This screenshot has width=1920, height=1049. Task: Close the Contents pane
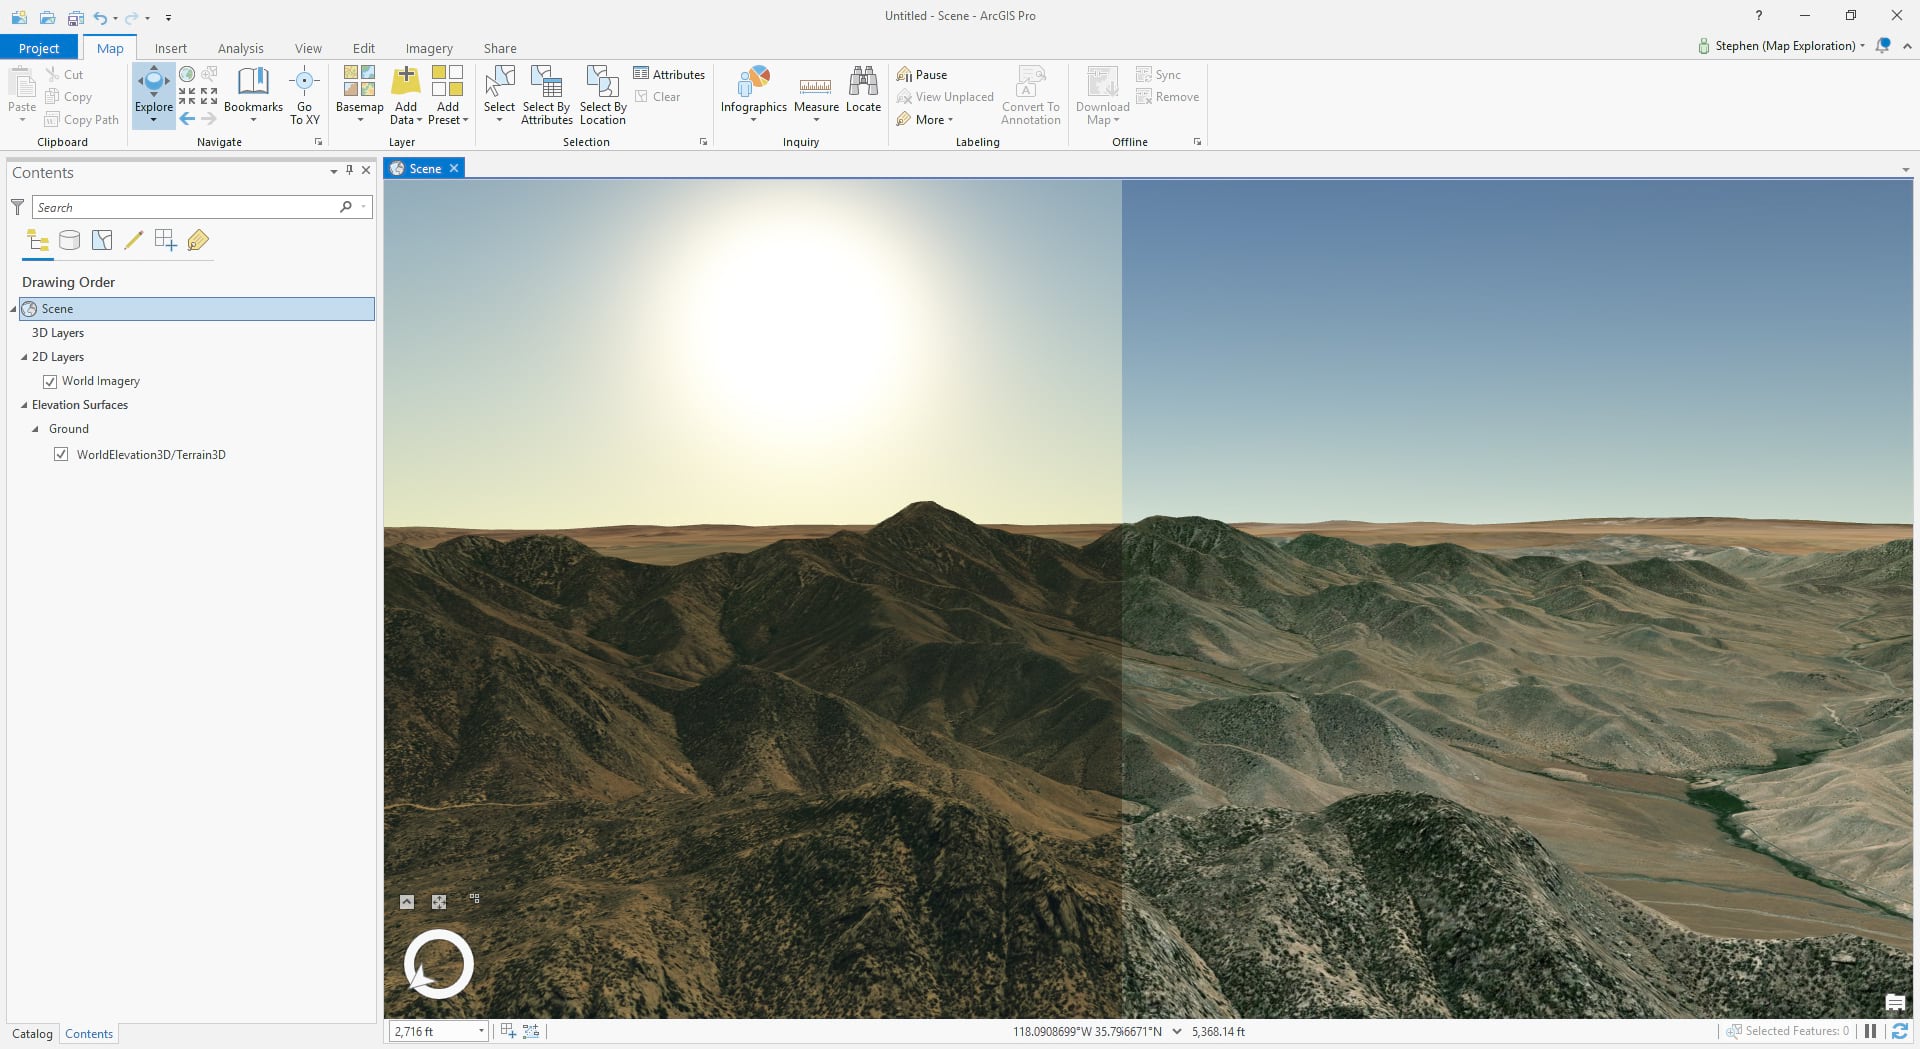366,171
